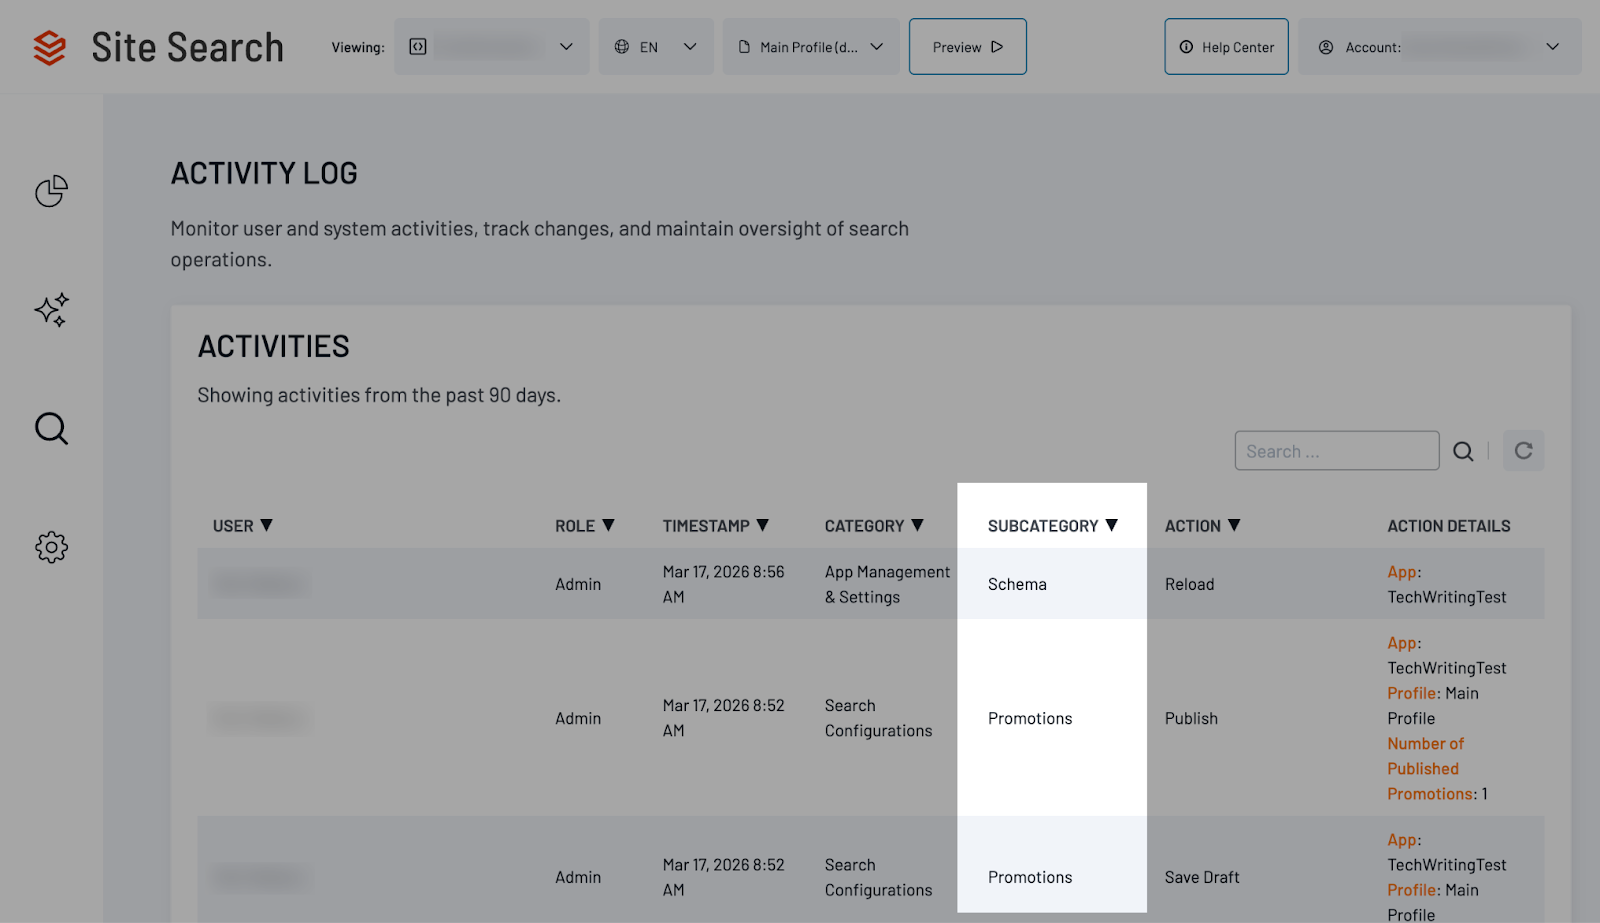Select the Reload action cell
This screenshot has width=1600, height=923.
tap(1189, 584)
